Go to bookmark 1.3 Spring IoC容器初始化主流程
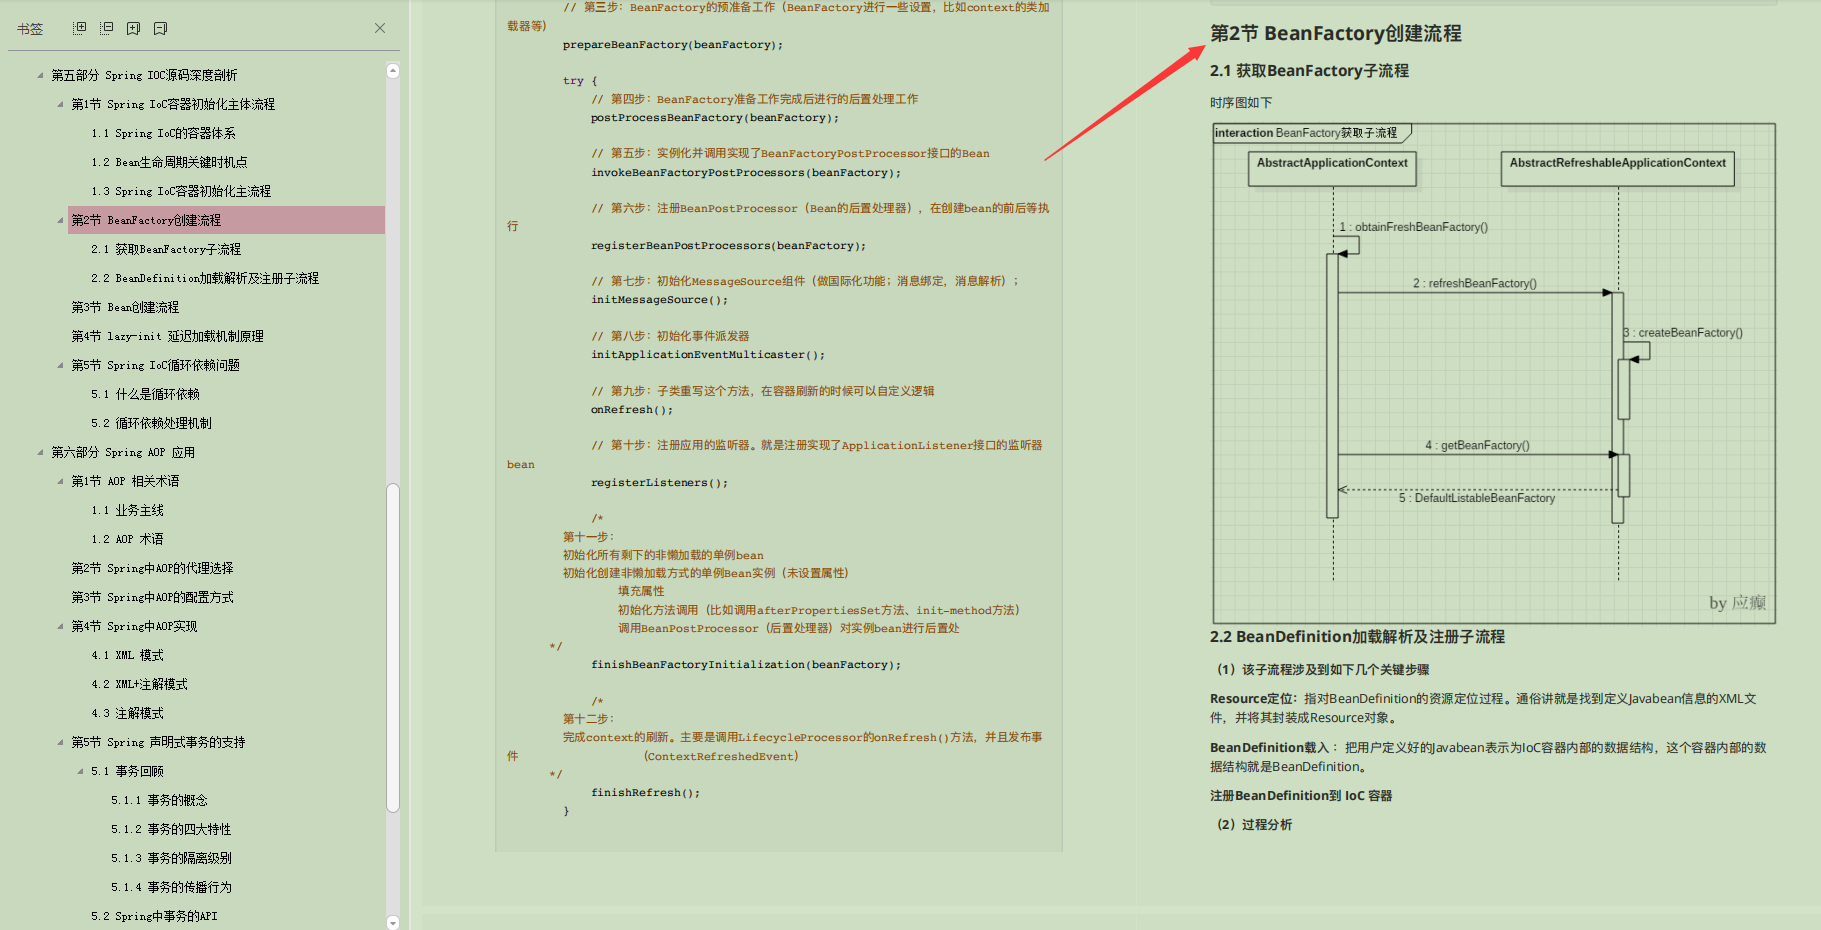The width and height of the screenshot is (1821, 930). click(180, 191)
